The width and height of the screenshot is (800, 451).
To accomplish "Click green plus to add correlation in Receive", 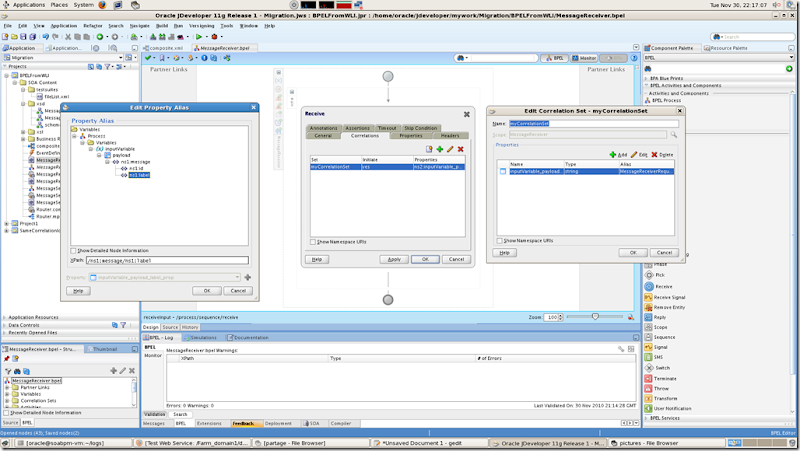I will click(440, 149).
